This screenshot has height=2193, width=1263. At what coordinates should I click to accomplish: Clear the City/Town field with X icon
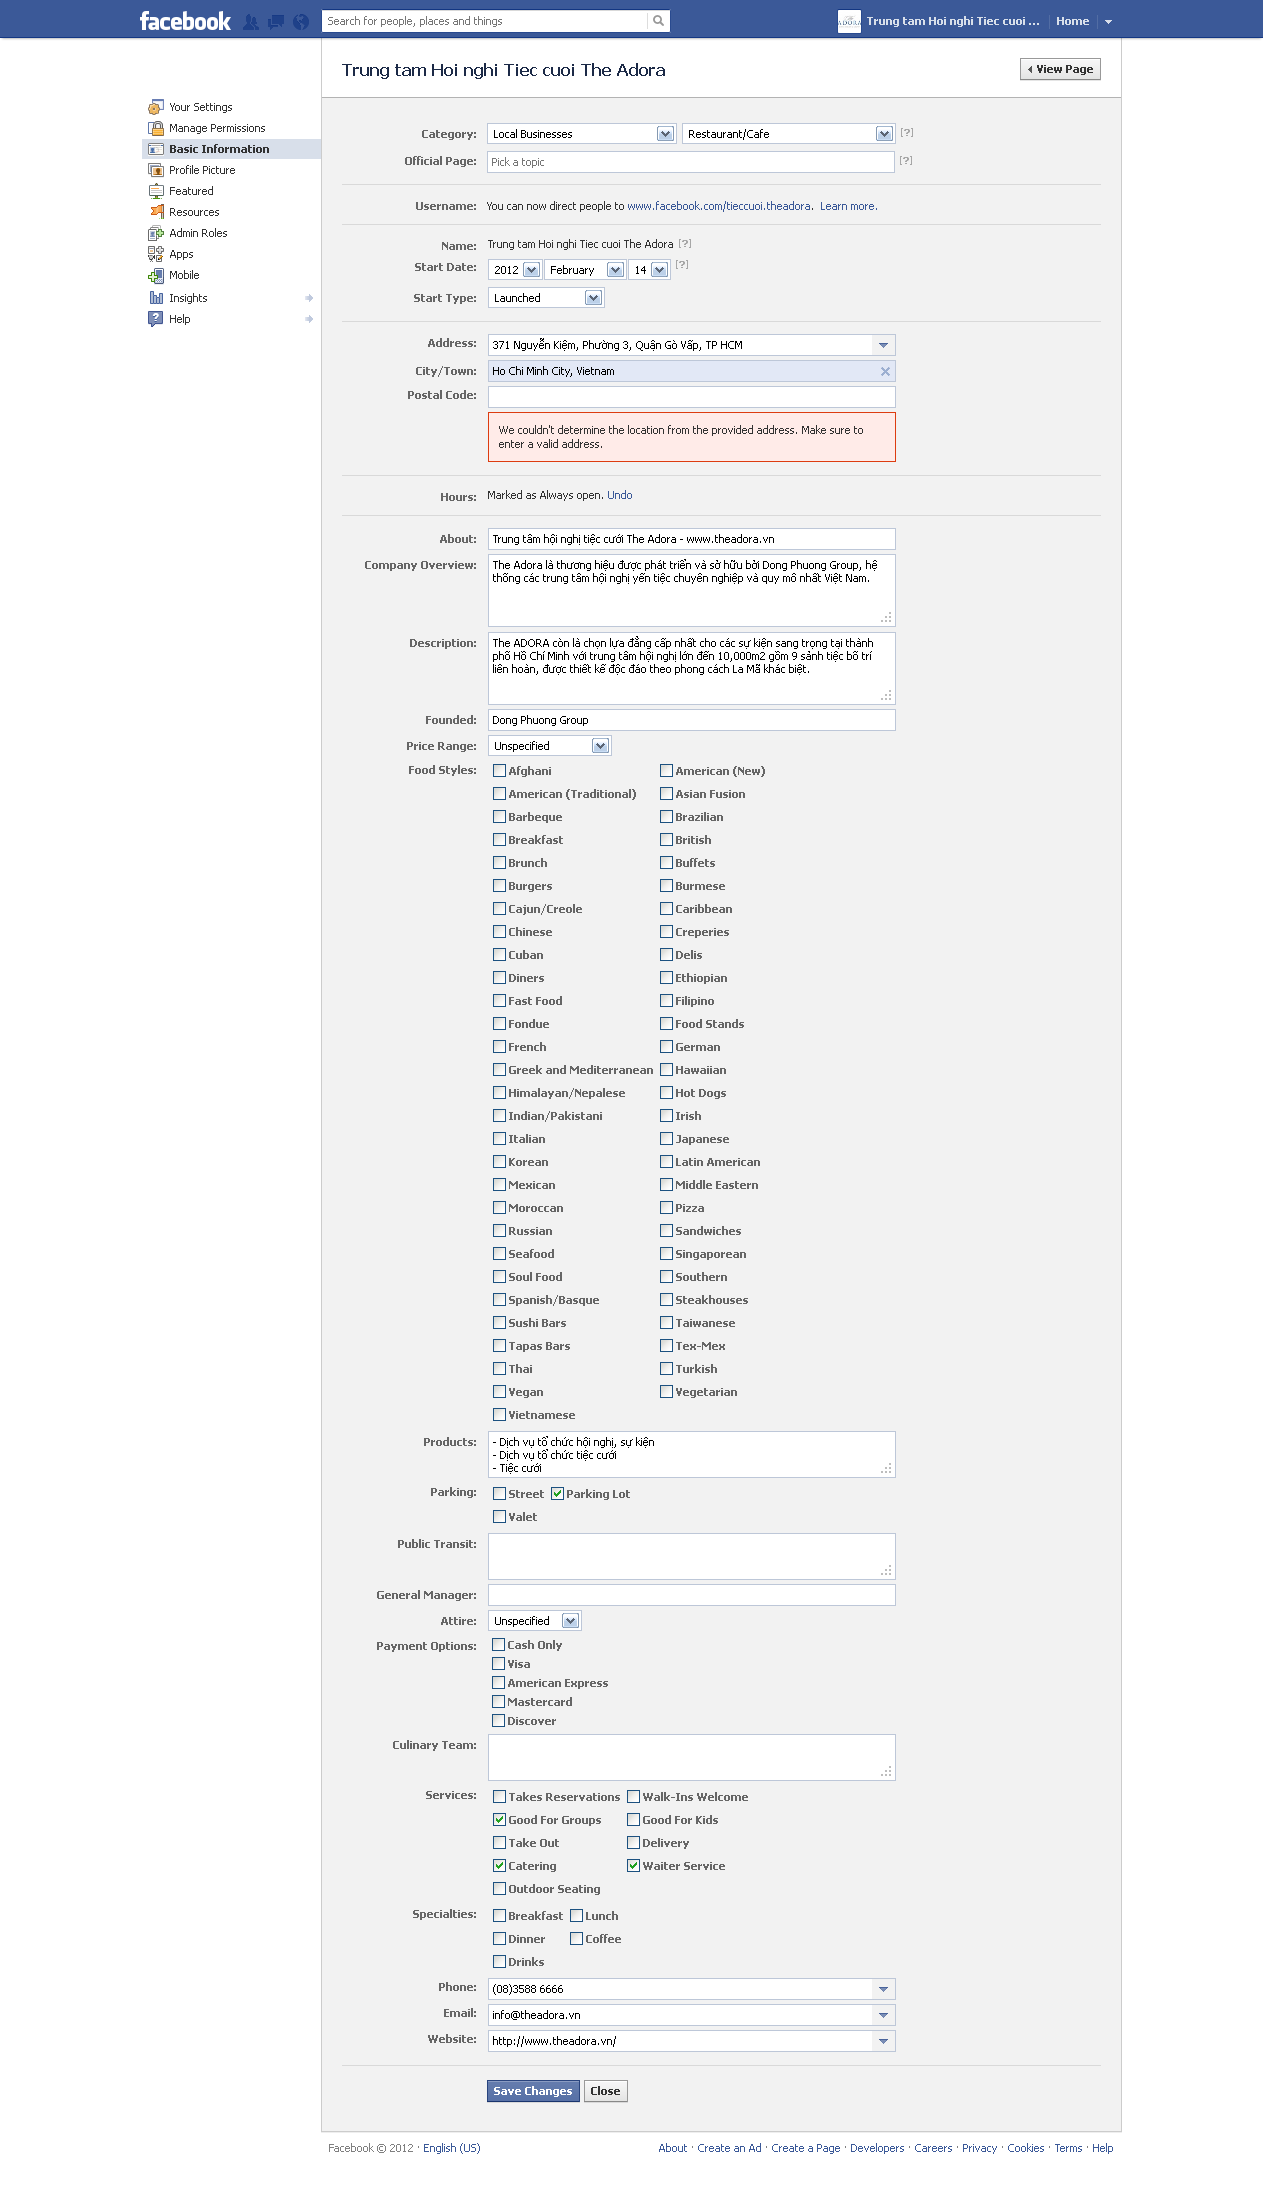885,371
